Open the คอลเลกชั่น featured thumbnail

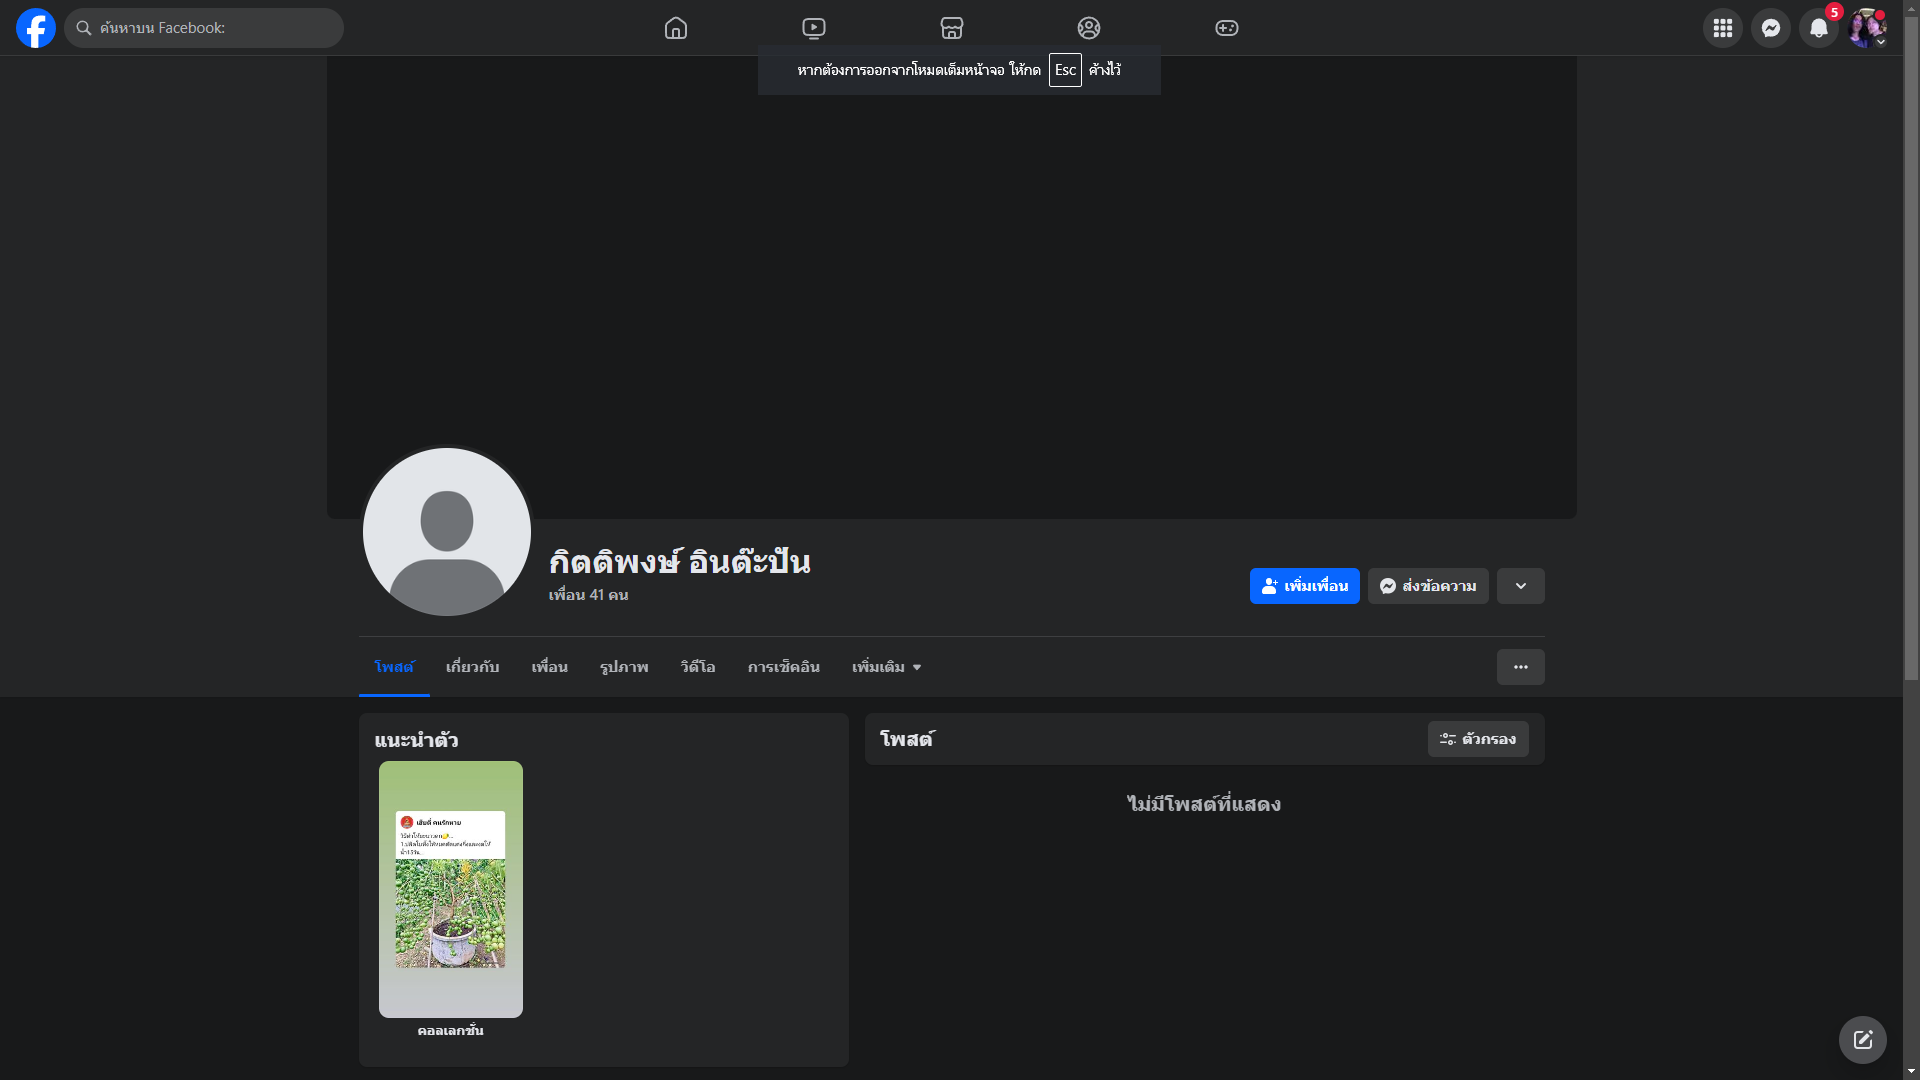click(451, 889)
